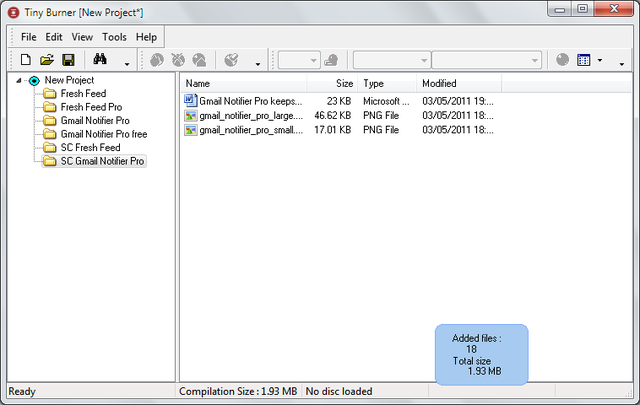Image resolution: width=640 pixels, height=405 pixels.
Task: Select the SC Gmail Notifier Pro folder
Action: tap(102, 161)
